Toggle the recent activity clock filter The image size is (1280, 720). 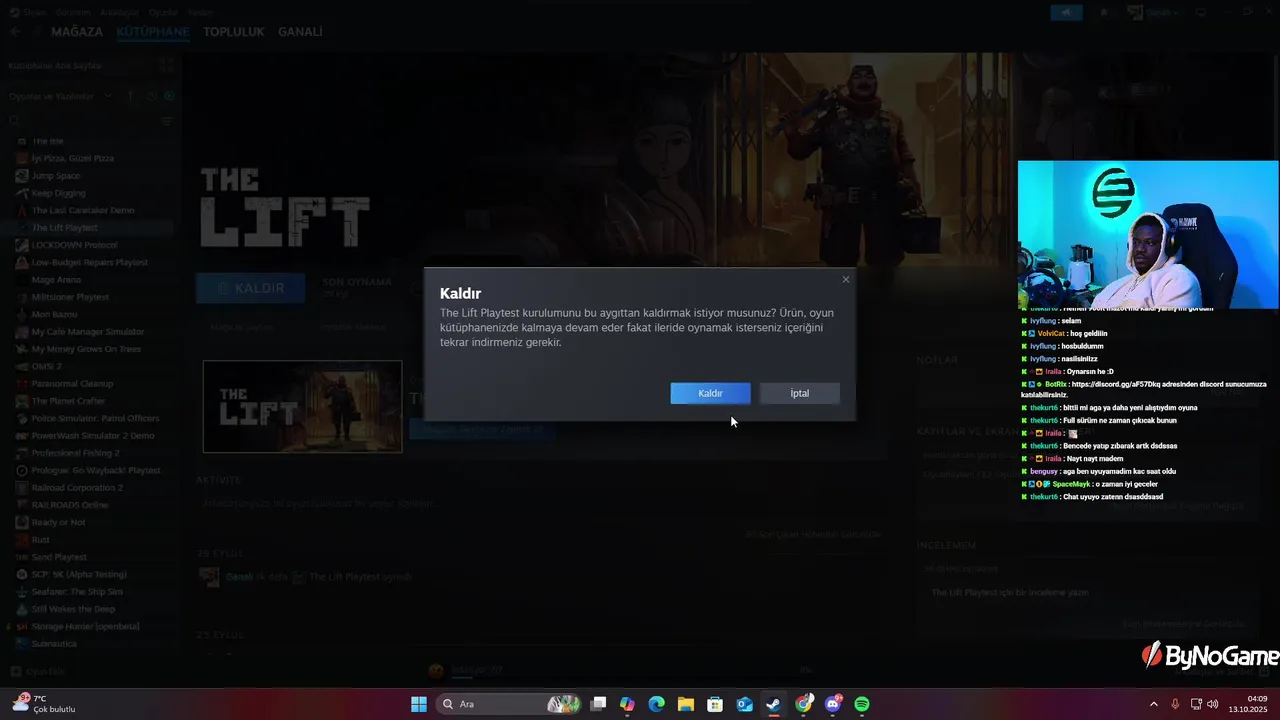151,96
